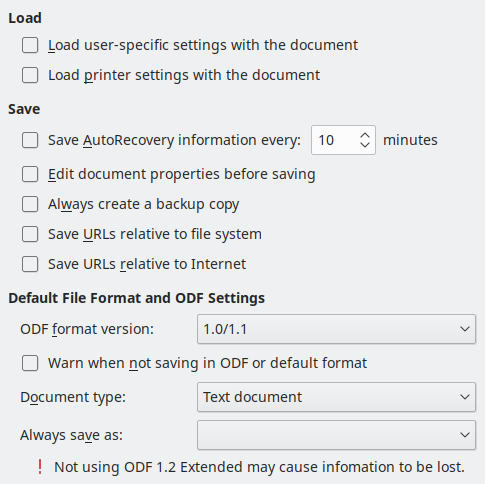Open the Always save as dropdown

click(x=336, y=435)
